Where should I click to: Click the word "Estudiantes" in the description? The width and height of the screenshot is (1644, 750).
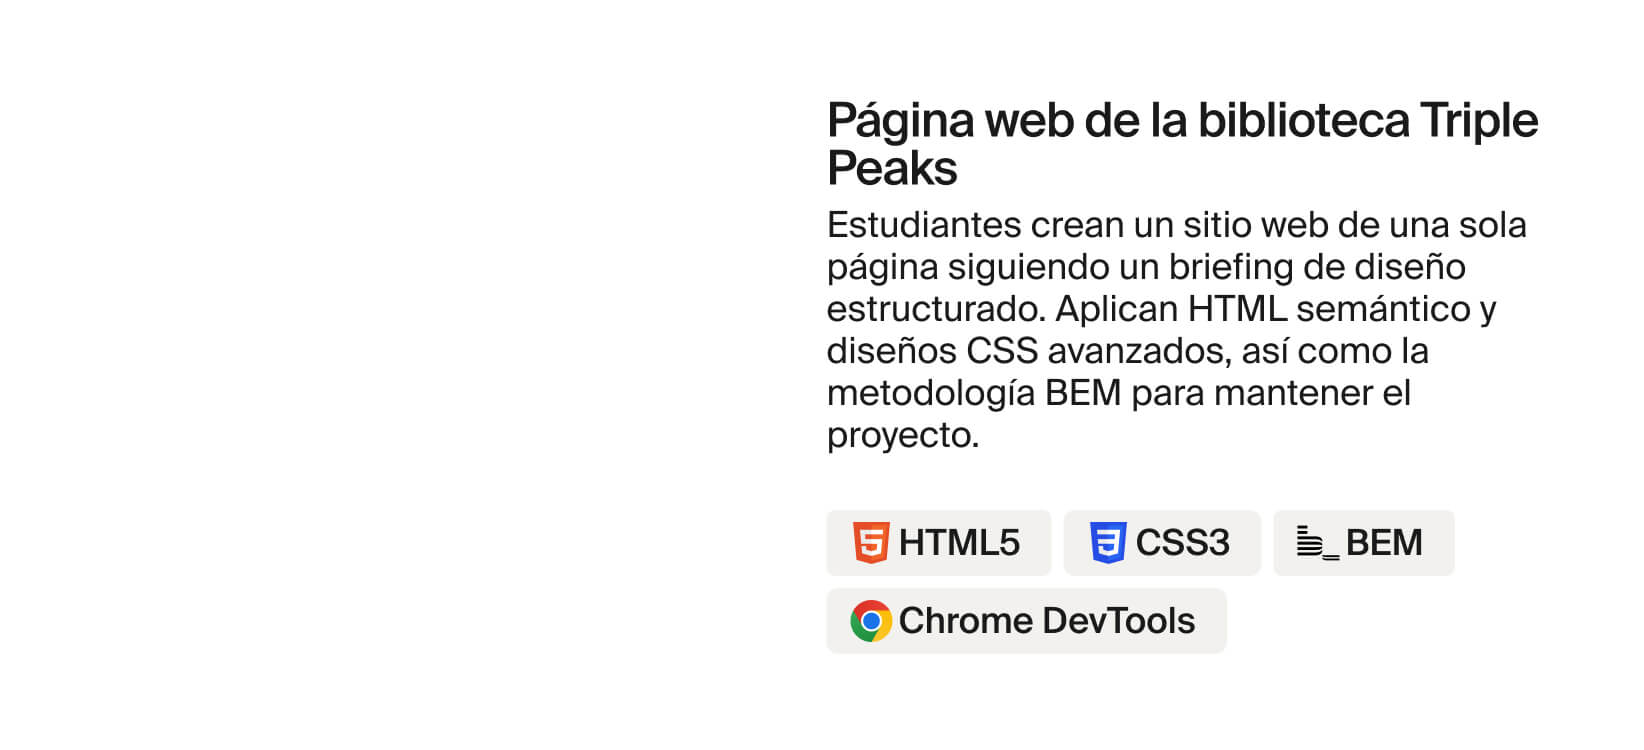click(x=925, y=225)
